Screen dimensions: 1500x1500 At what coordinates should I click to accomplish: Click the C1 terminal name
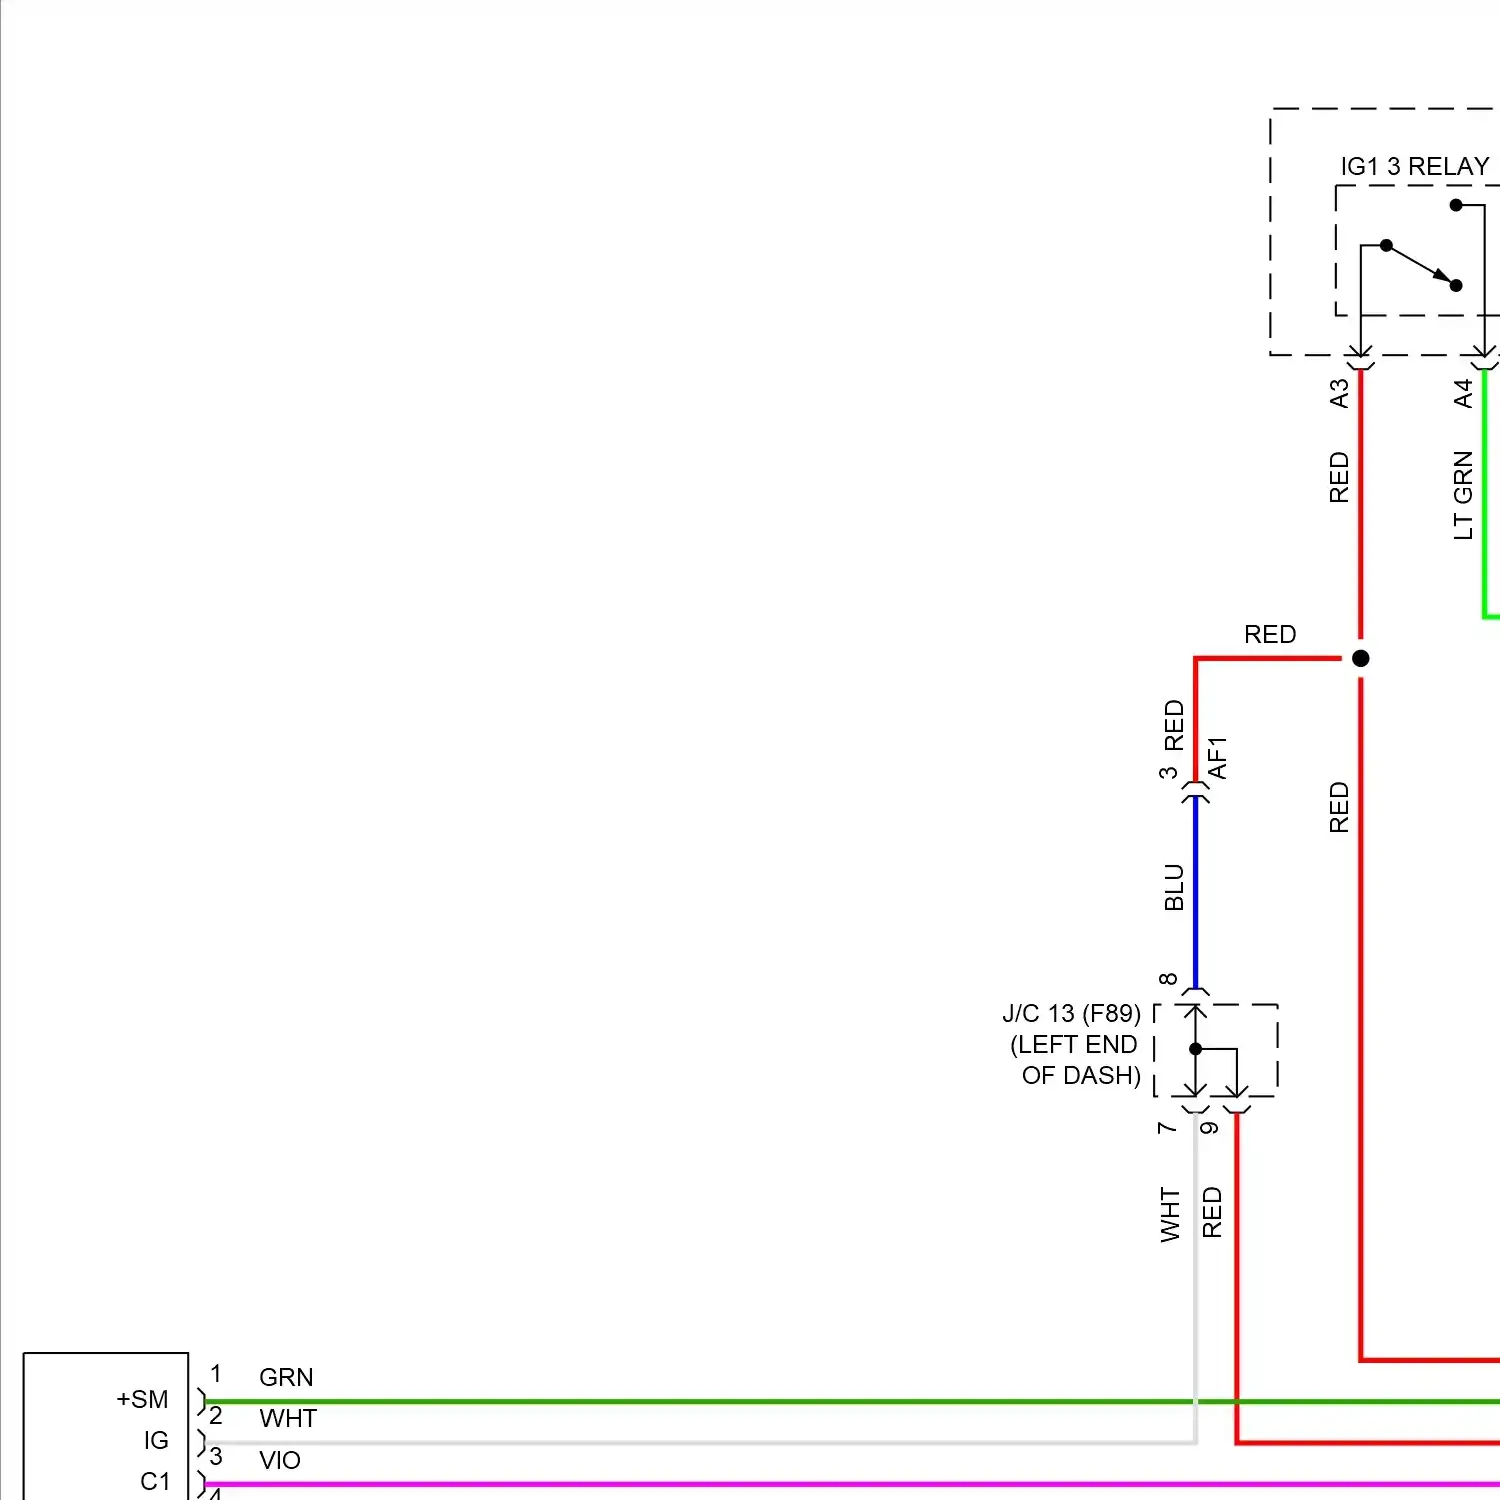[155, 1481]
